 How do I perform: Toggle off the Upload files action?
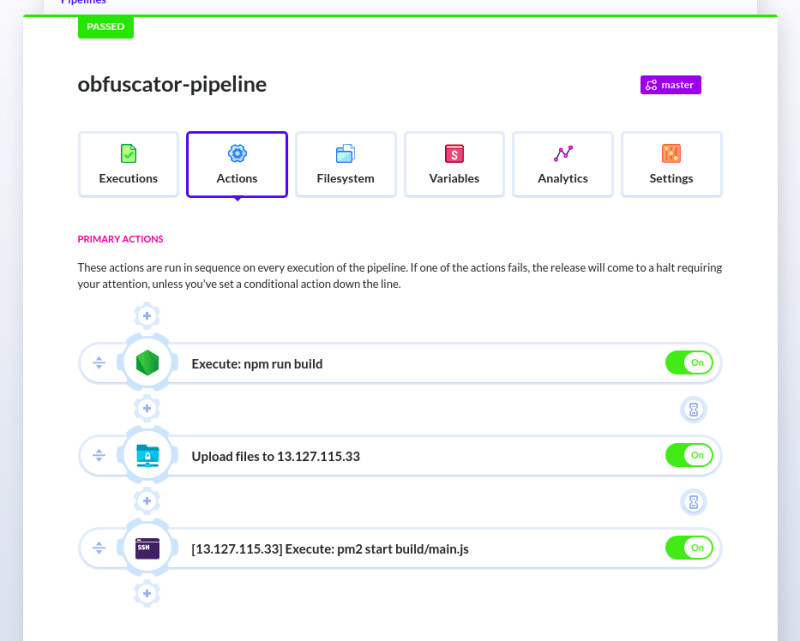coord(689,455)
